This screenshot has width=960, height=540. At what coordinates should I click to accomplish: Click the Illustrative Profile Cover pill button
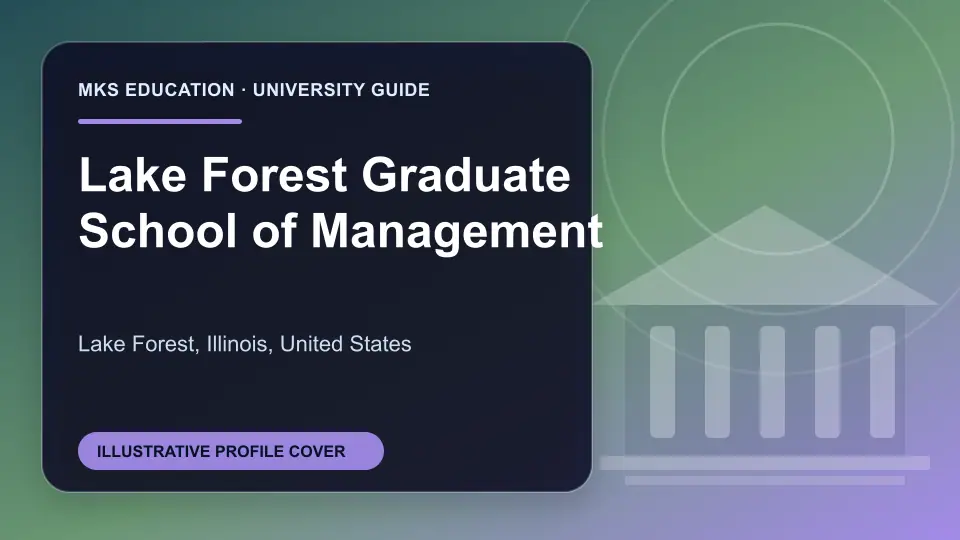(x=231, y=451)
